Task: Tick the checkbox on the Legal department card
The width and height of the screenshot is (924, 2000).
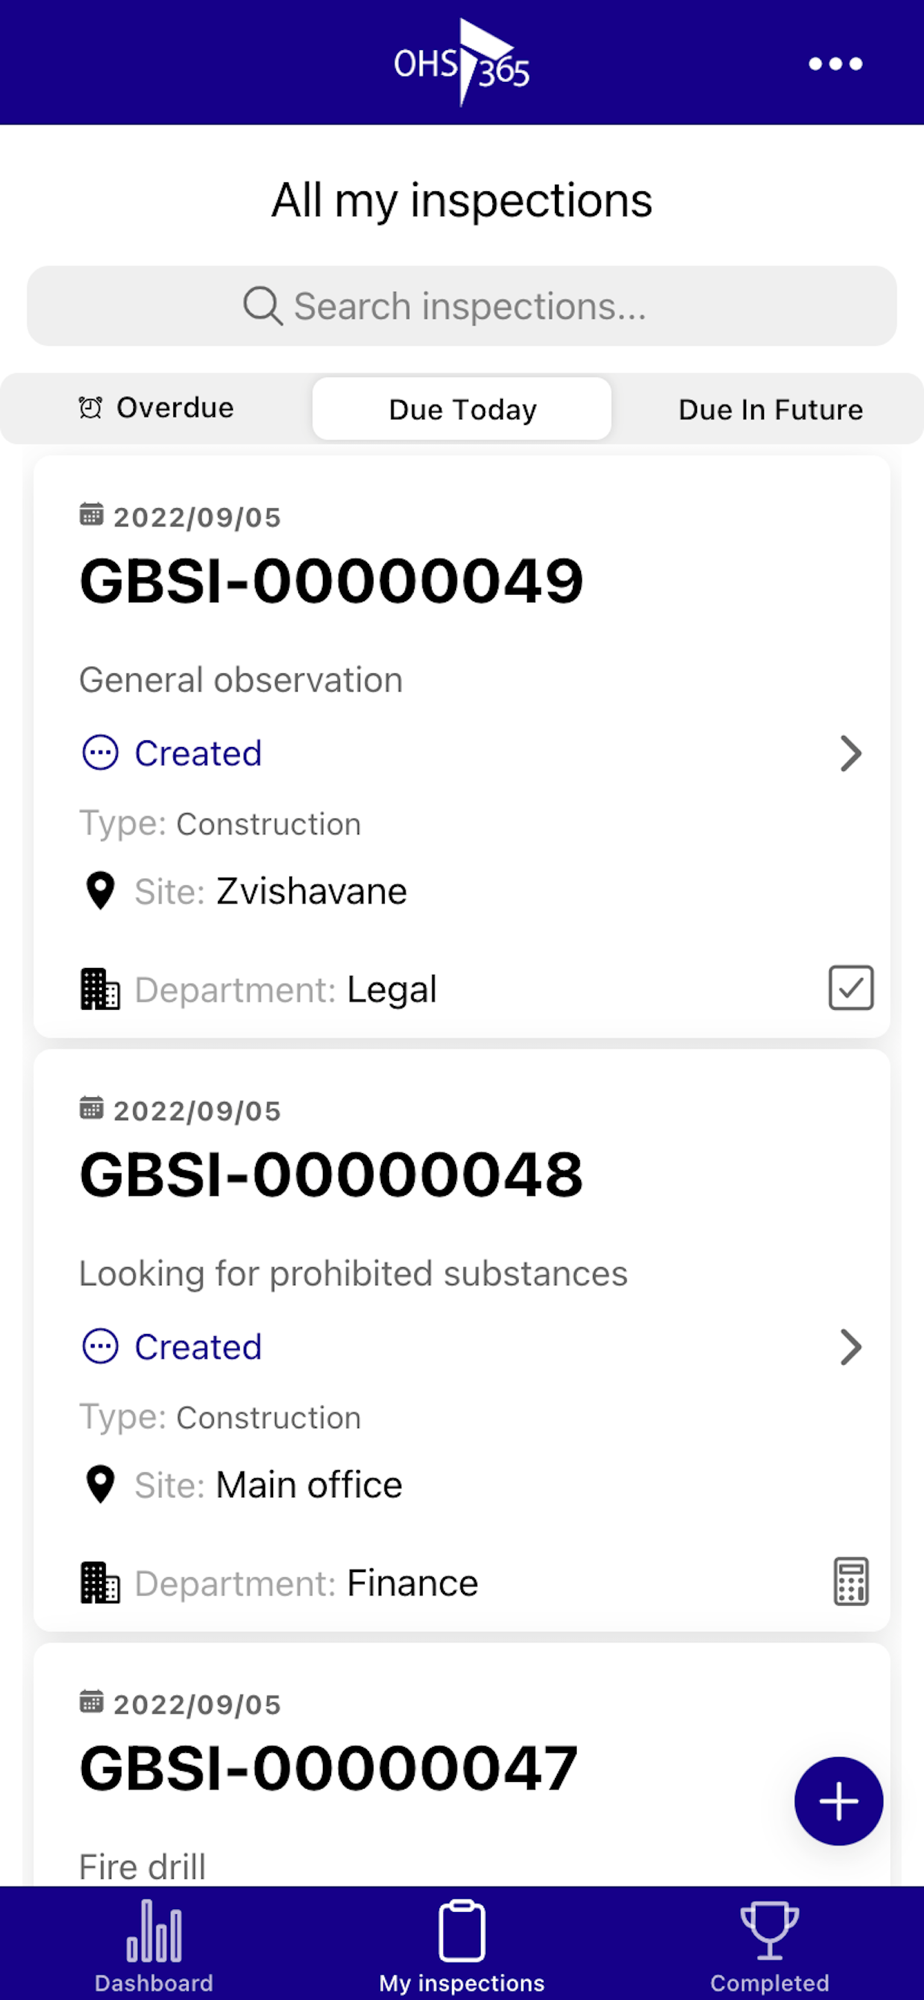Action: (x=851, y=988)
